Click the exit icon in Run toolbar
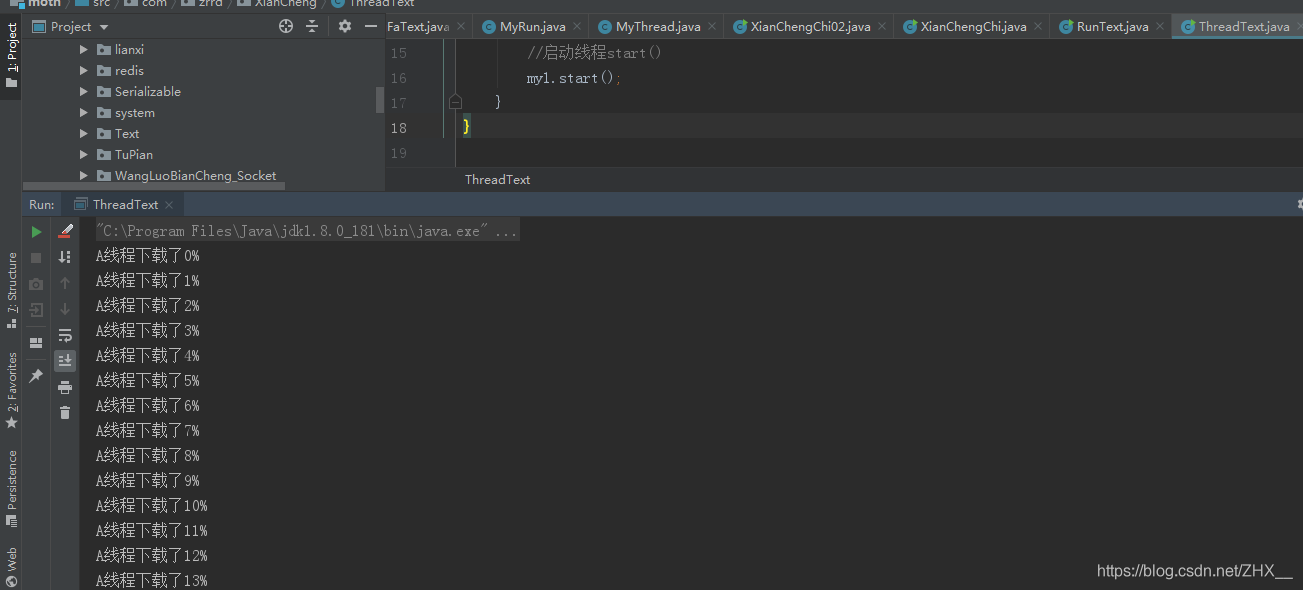 [x=36, y=310]
